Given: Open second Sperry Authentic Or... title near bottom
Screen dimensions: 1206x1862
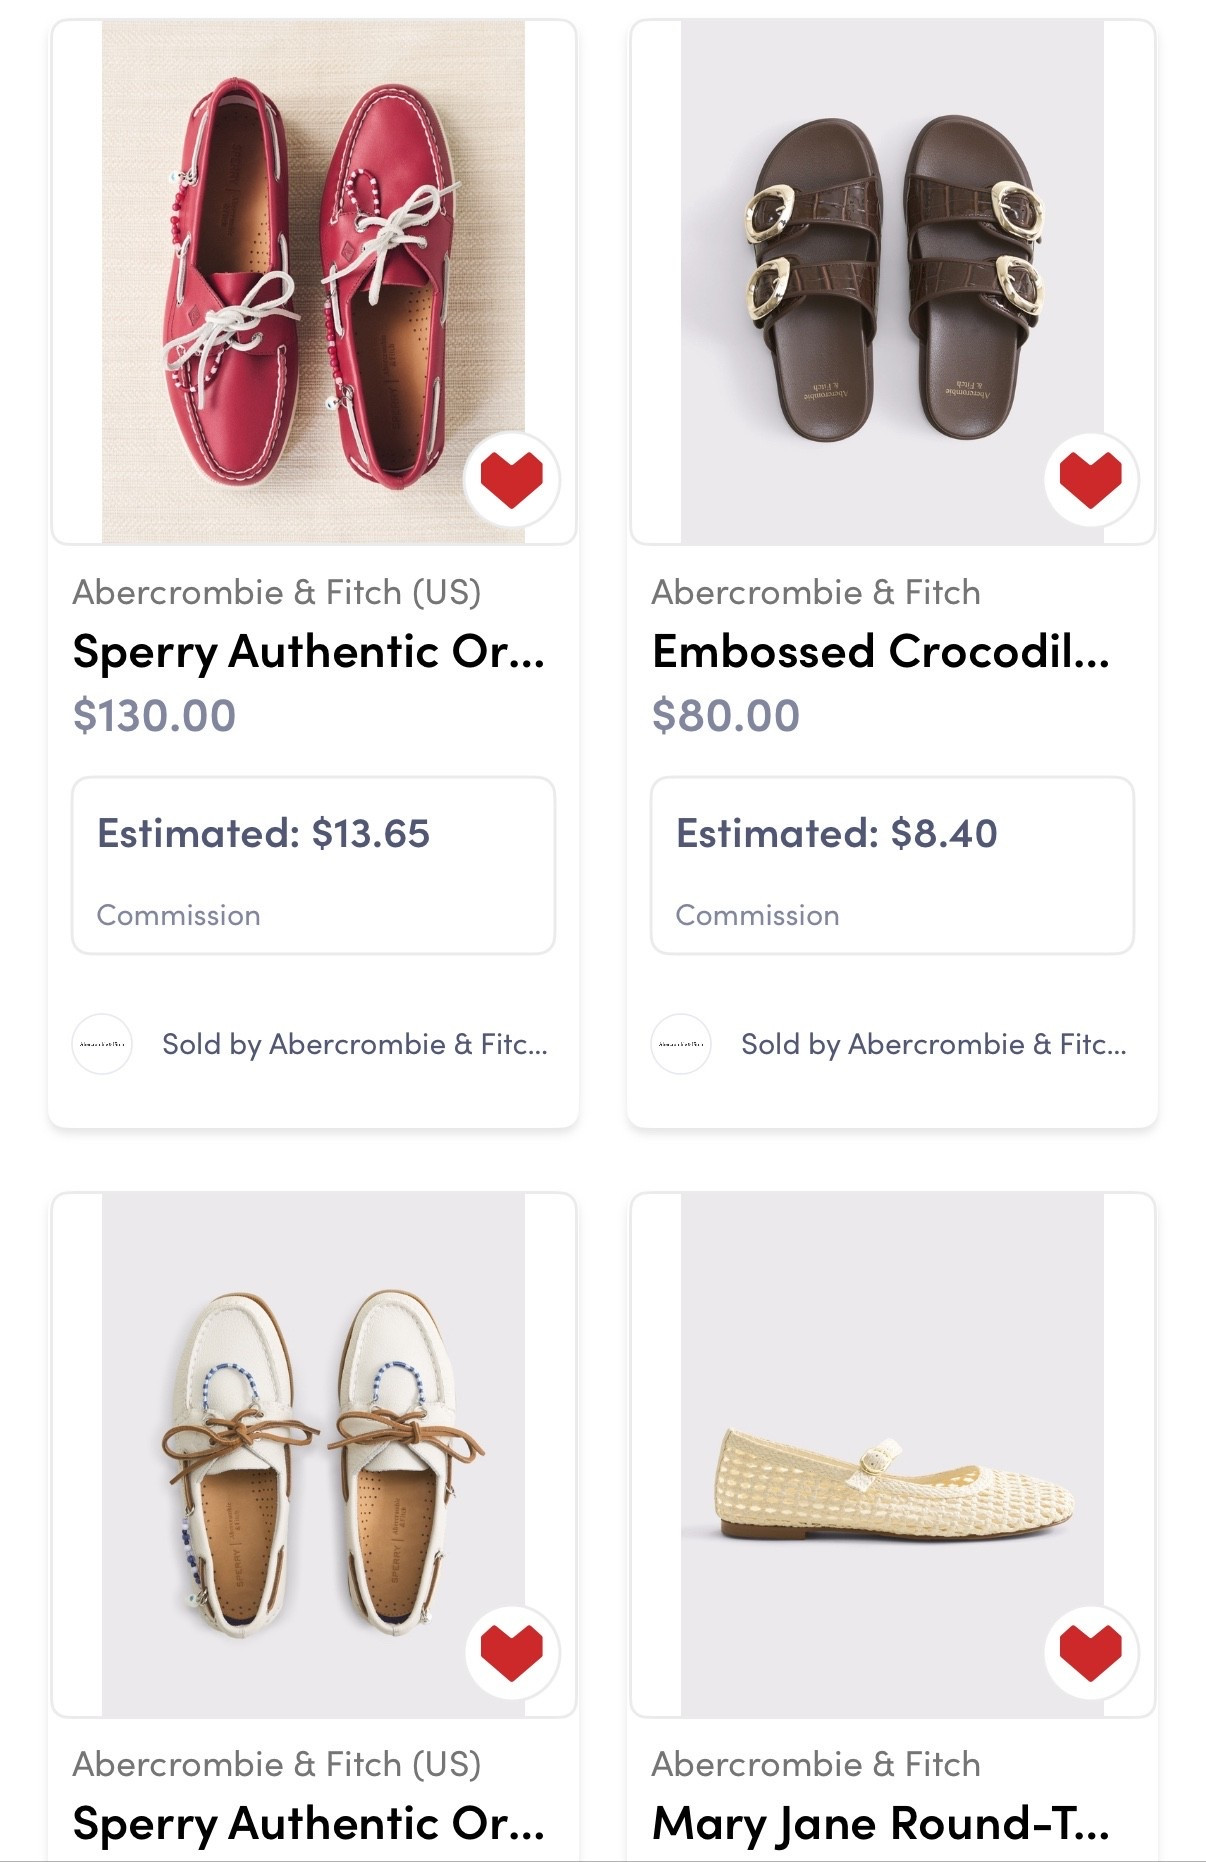Looking at the screenshot, I should (308, 1824).
